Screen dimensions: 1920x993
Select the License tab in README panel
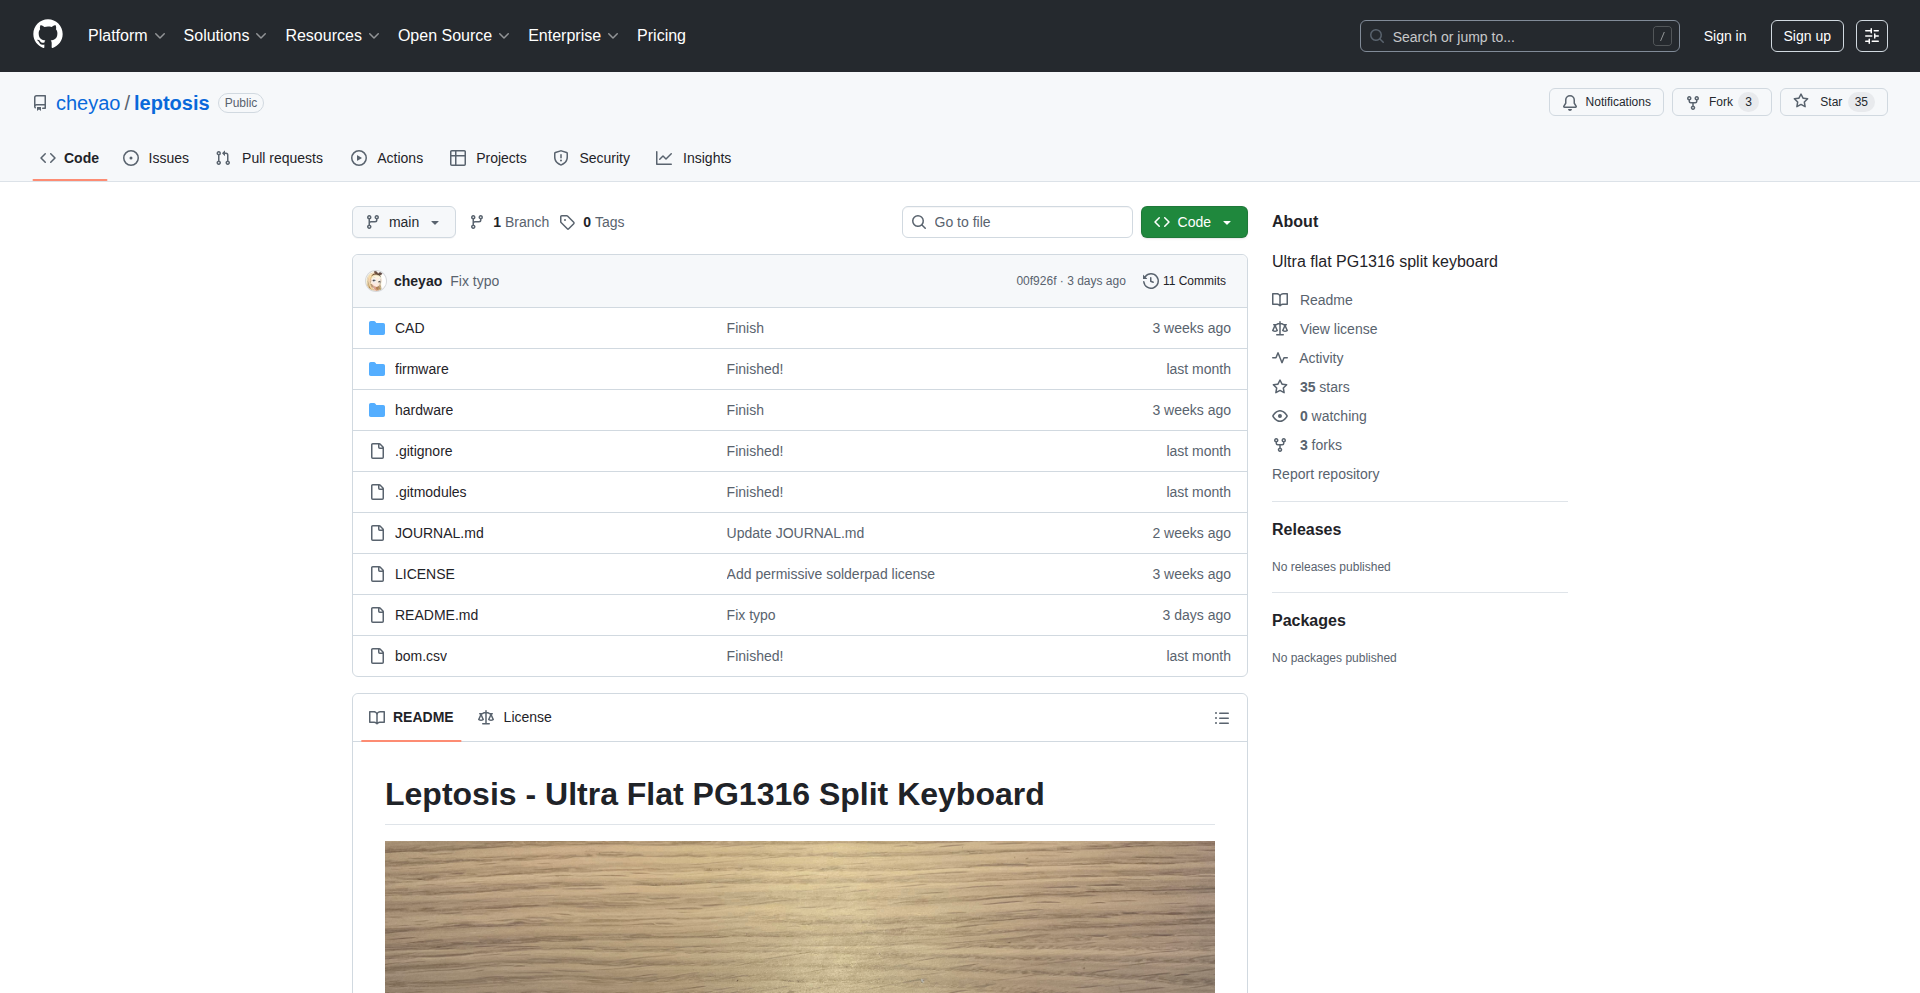click(515, 717)
